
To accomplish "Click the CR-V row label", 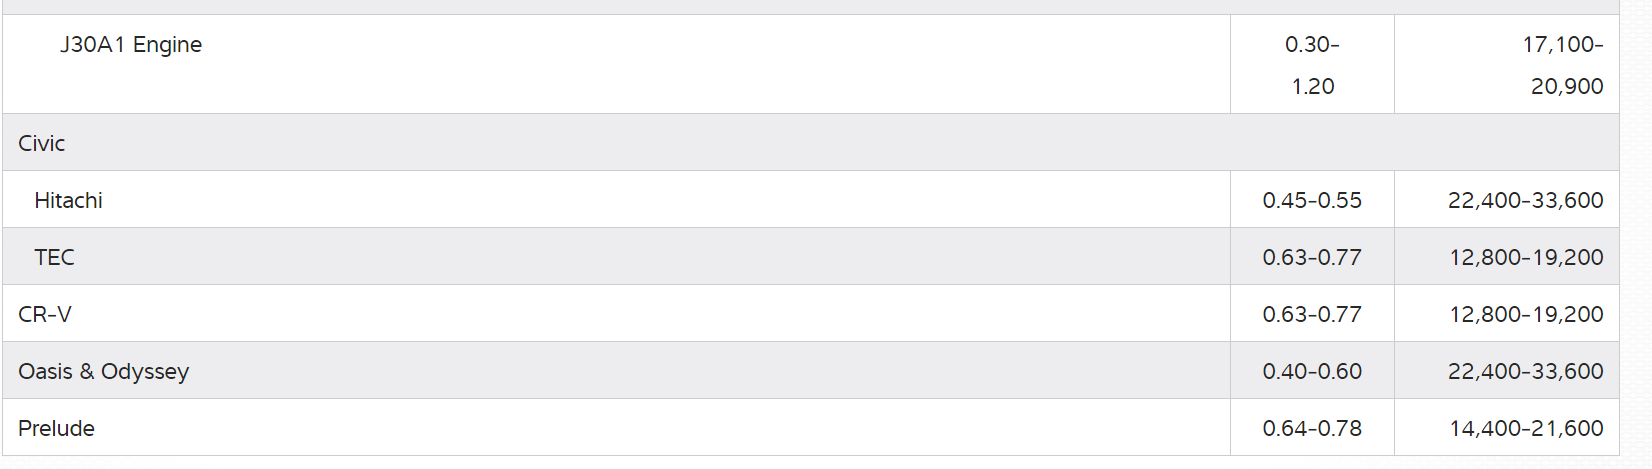I will [x=45, y=314].
